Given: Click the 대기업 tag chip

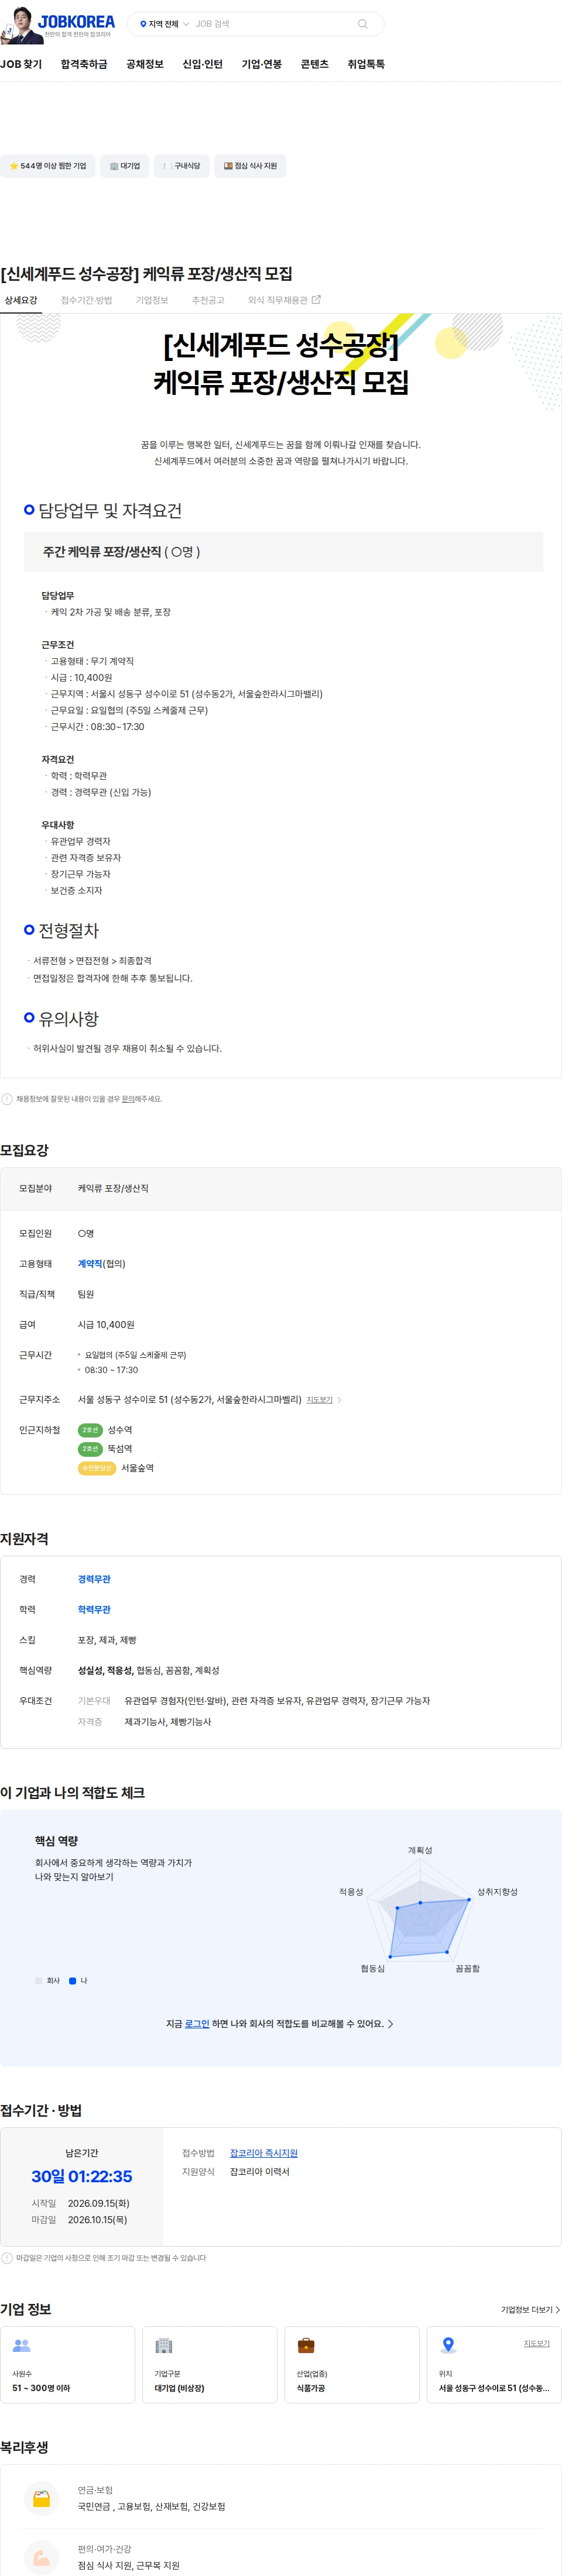Looking at the screenshot, I should click(125, 166).
